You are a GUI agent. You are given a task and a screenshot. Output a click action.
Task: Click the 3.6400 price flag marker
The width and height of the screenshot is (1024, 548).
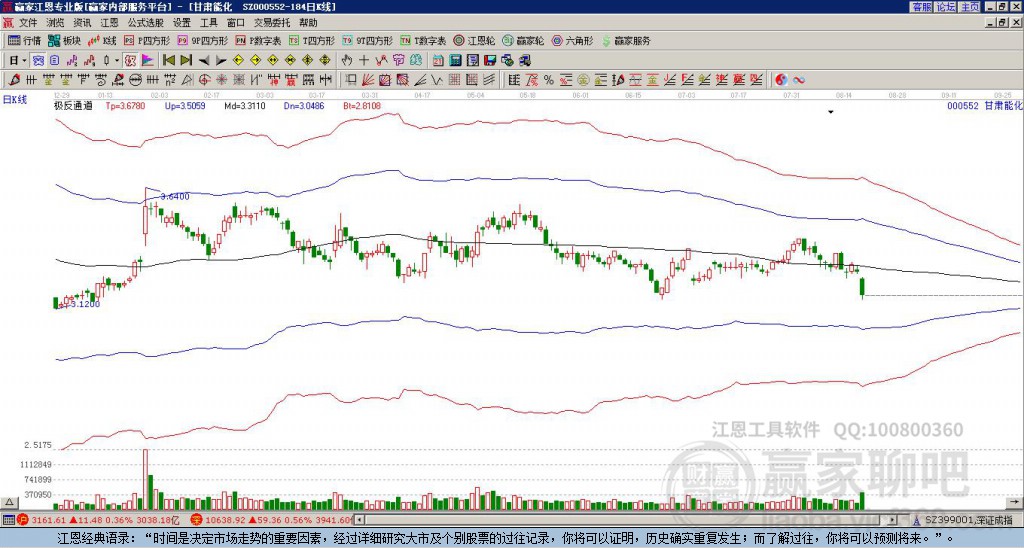(x=174, y=196)
